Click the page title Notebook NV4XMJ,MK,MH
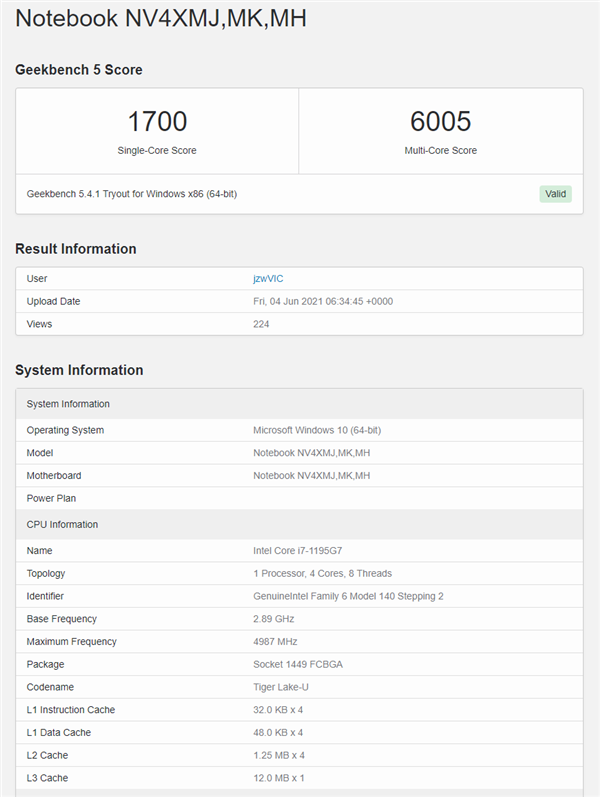Viewport: 600px width, 797px height. point(161,18)
